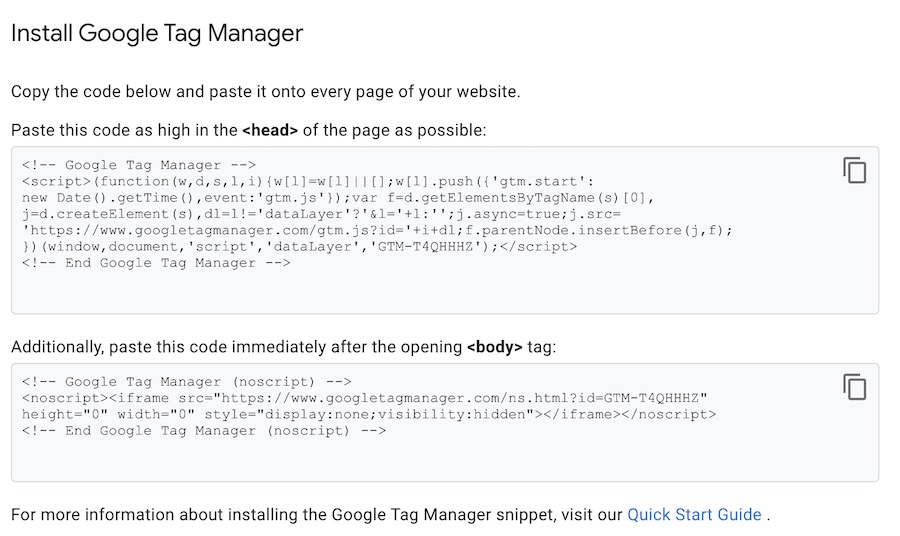Click the 'Additionally, paste this code' instruction
Viewport: 900px width, 536px height.
point(238,348)
